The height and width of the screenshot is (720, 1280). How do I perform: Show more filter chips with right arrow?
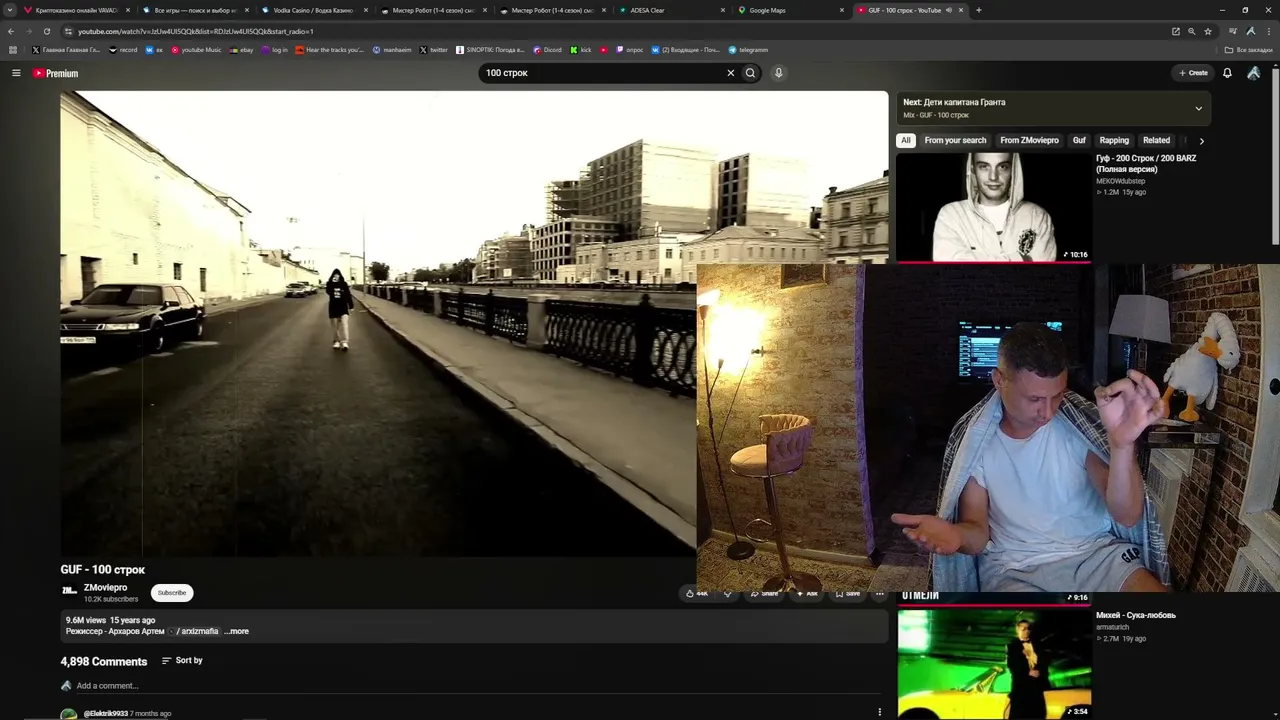(1201, 141)
